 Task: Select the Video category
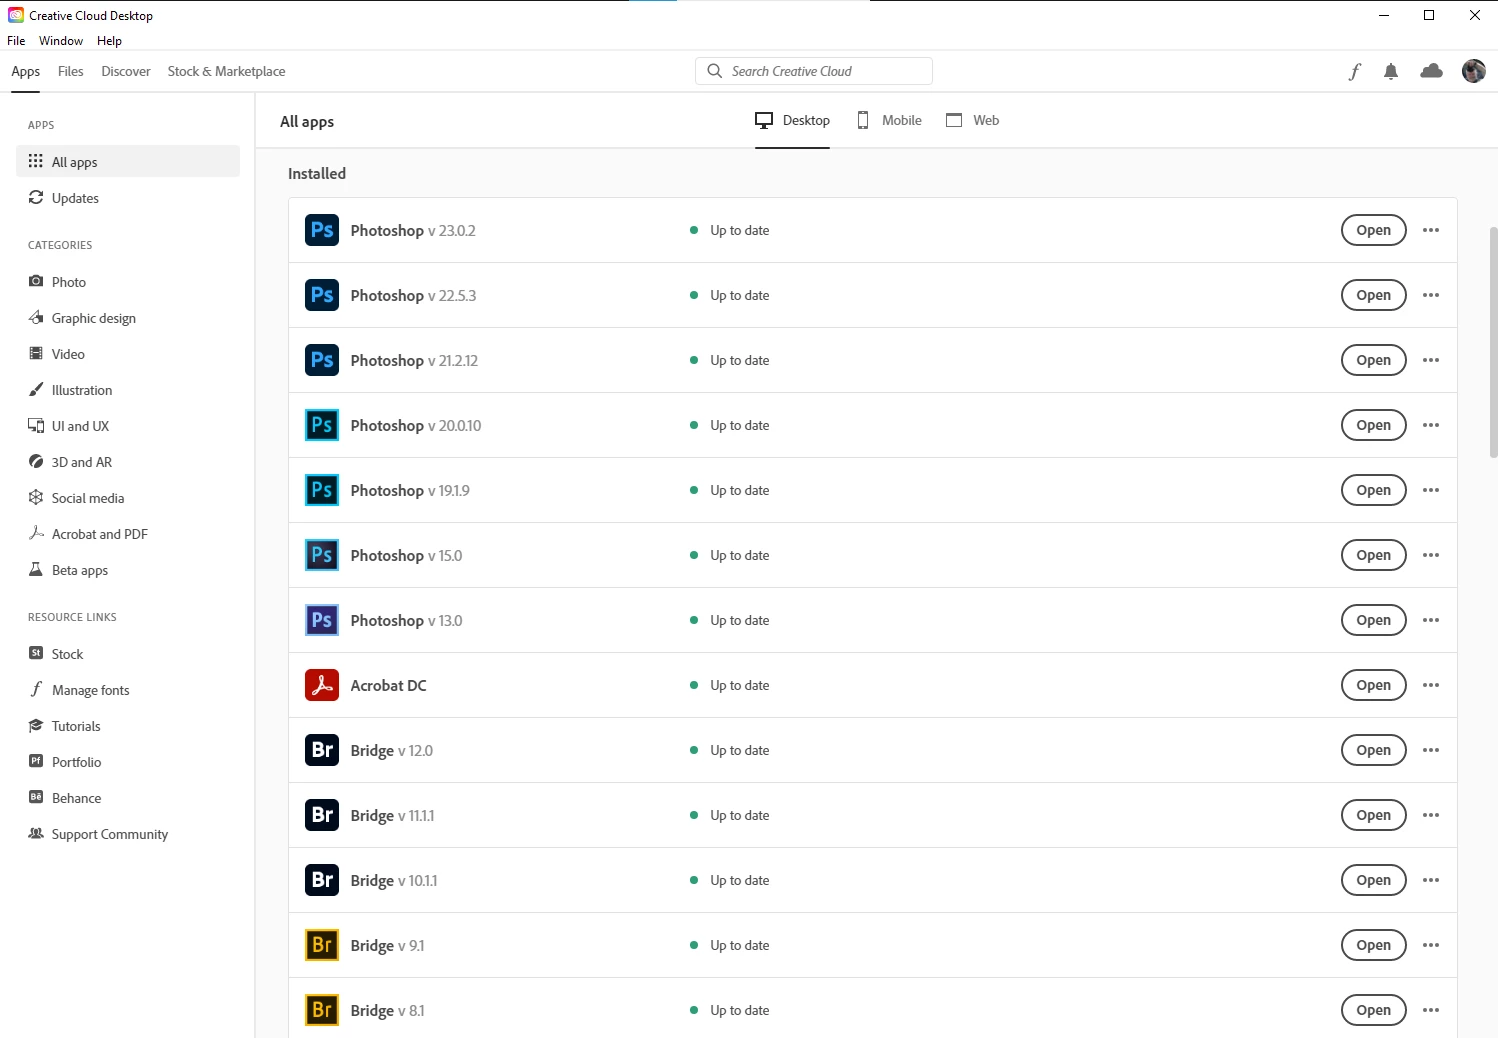(x=128, y=354)
